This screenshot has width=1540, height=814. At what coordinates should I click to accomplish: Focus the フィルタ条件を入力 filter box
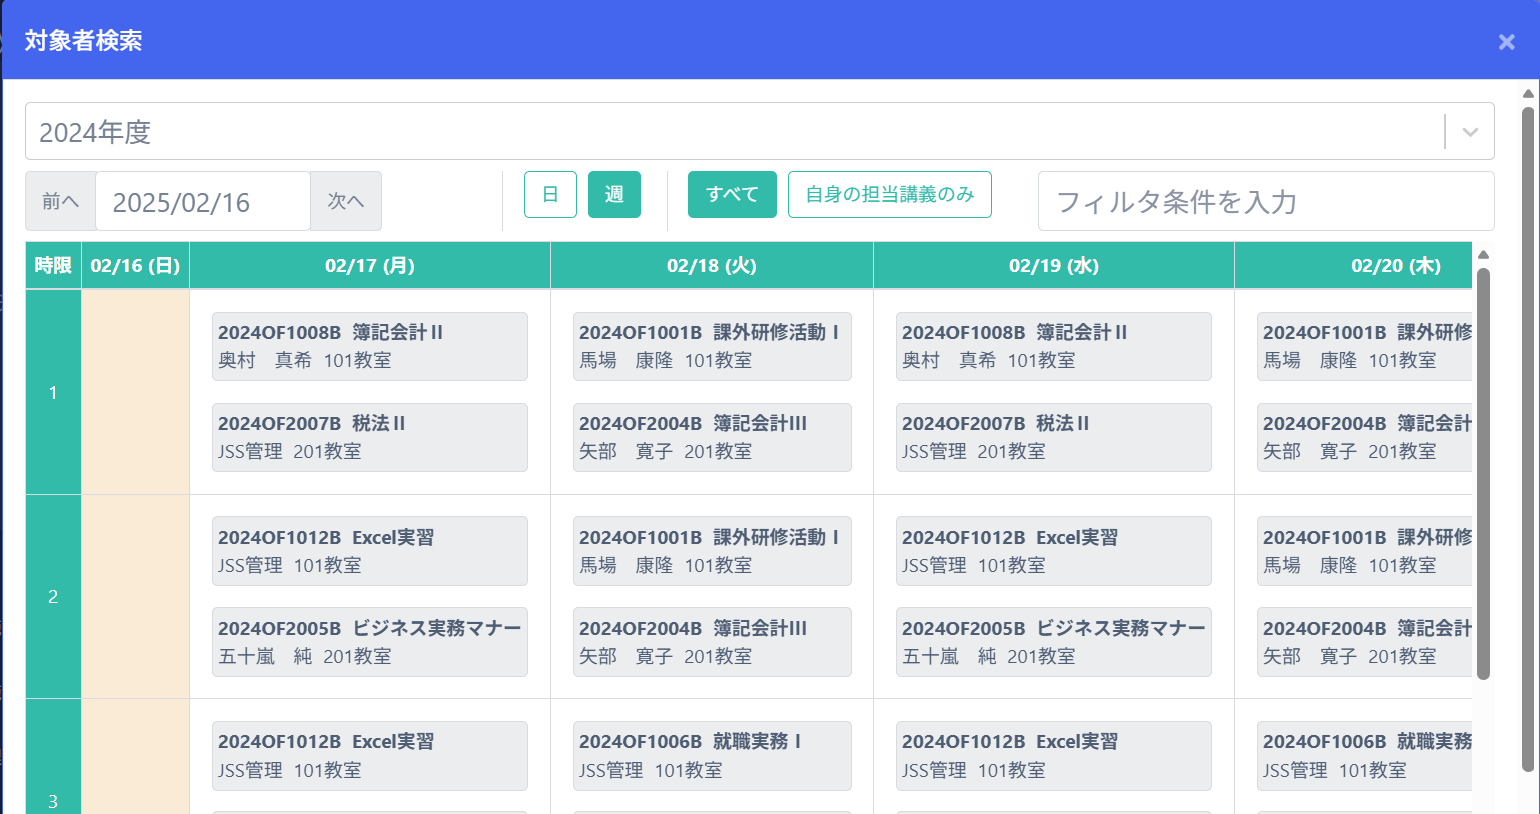[x=1265, y=202]
